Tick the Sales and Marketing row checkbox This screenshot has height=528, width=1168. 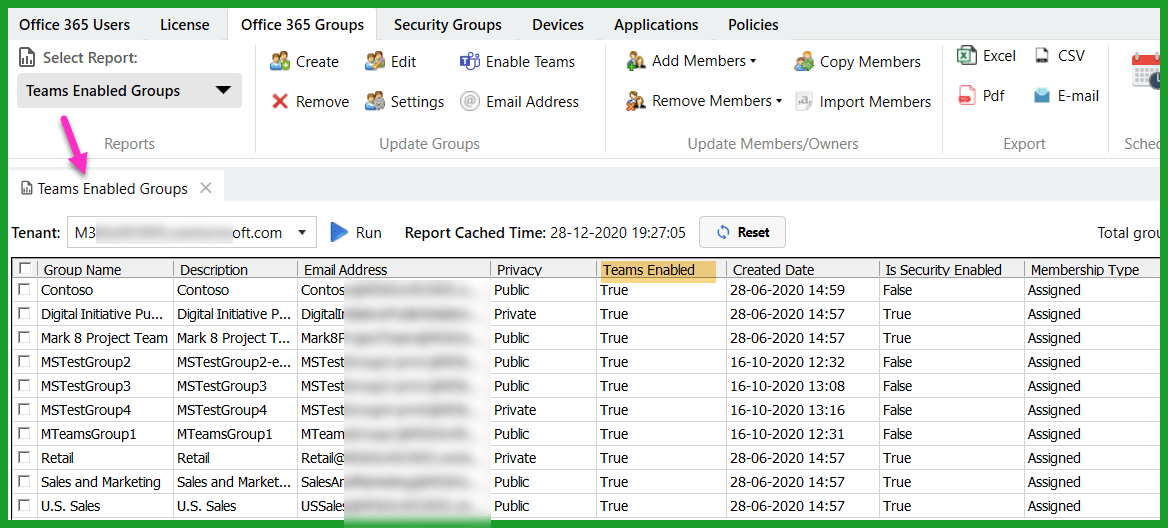click(x=25, y=481)
